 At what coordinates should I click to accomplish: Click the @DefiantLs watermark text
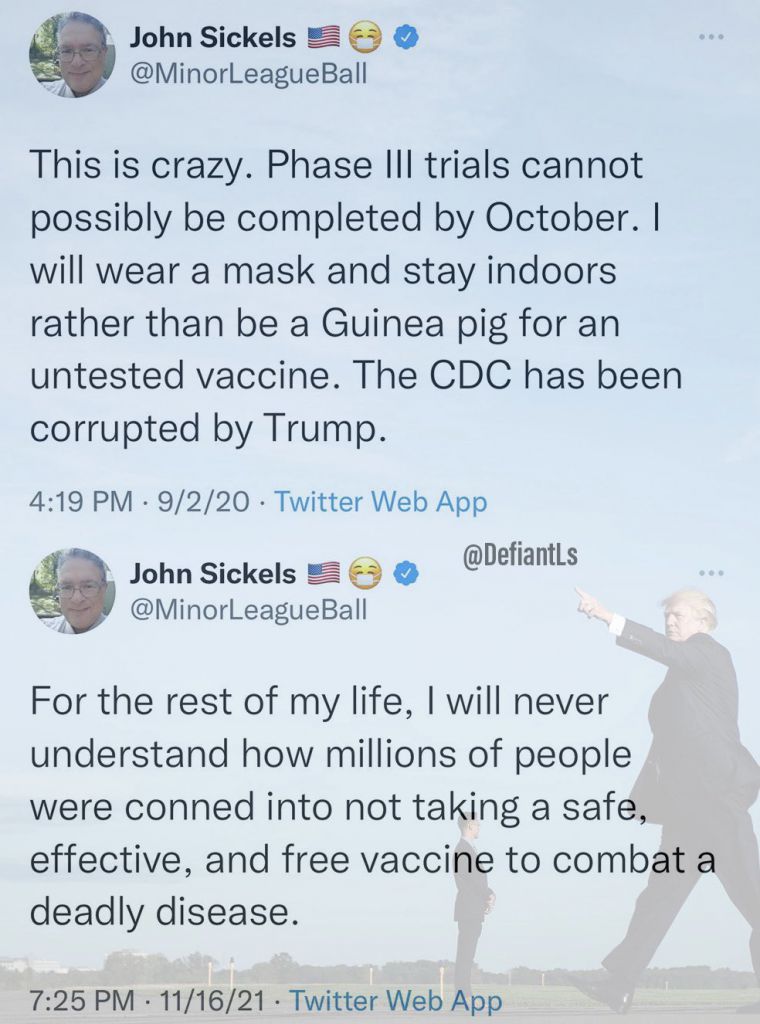520,556
